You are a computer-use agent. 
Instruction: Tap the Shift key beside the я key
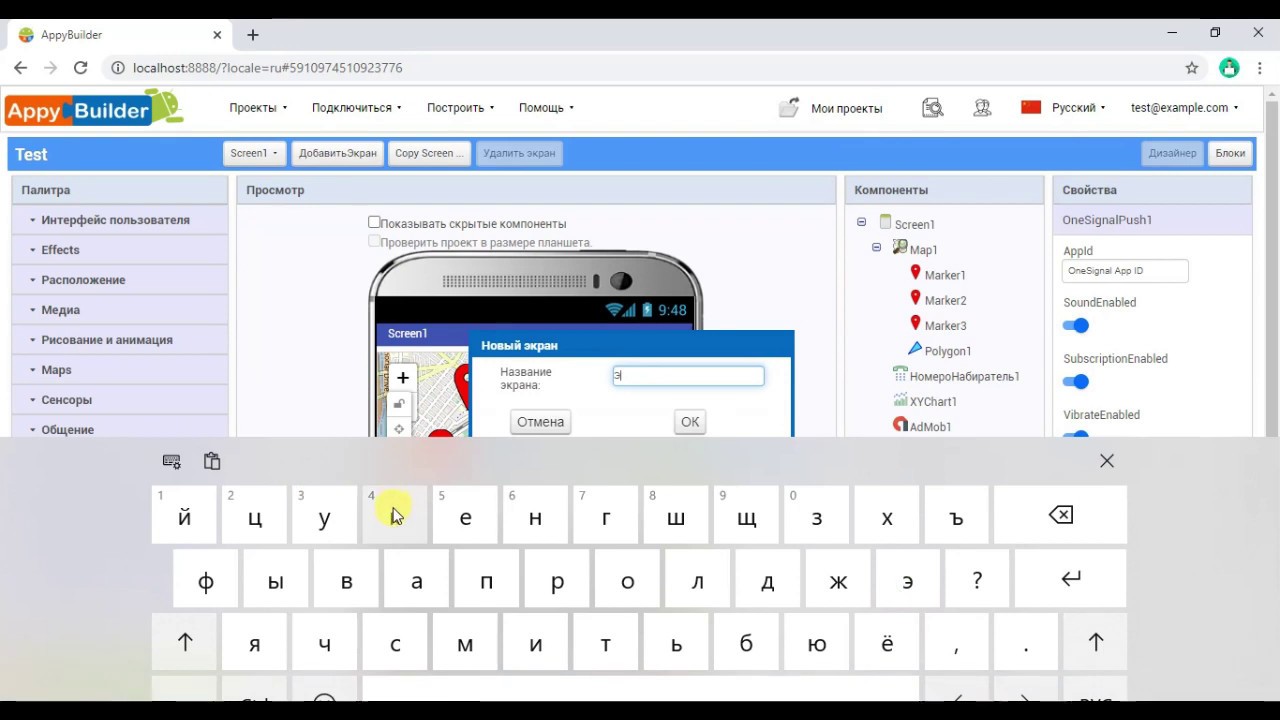coord(185,643)
